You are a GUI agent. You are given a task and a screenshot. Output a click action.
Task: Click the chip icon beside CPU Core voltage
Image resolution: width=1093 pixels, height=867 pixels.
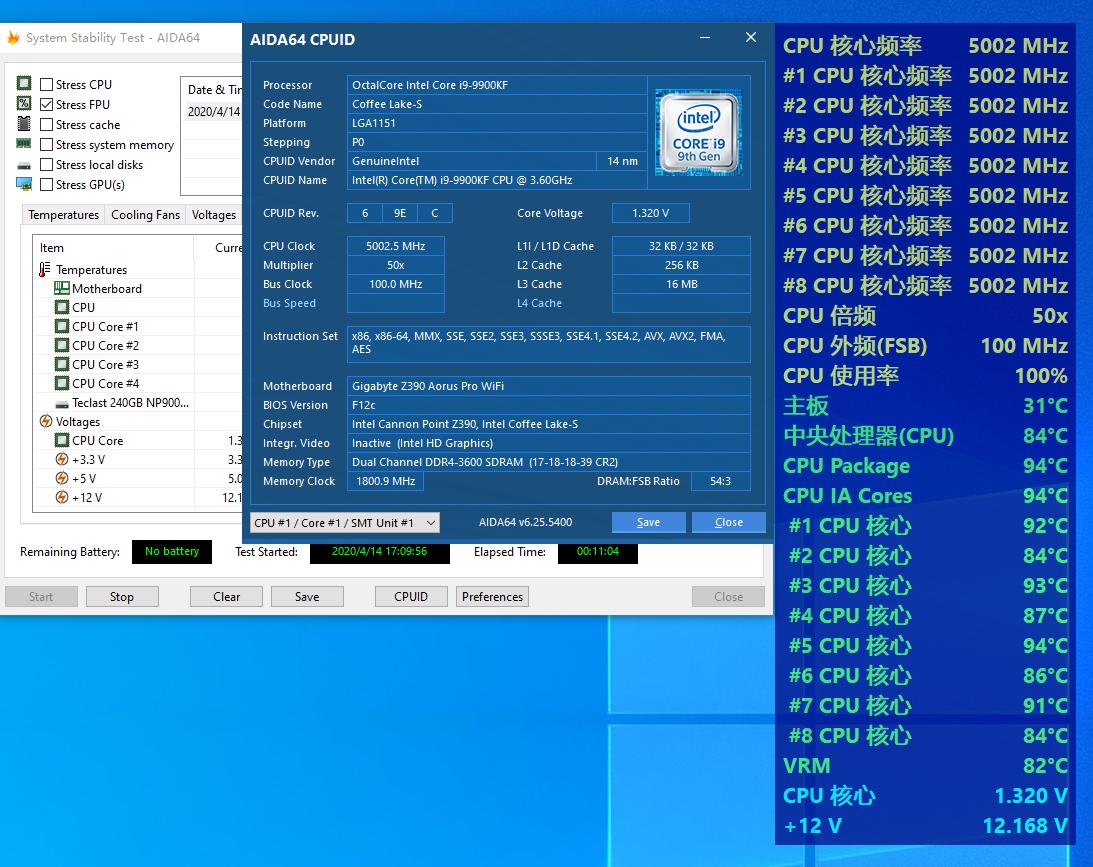61,440
